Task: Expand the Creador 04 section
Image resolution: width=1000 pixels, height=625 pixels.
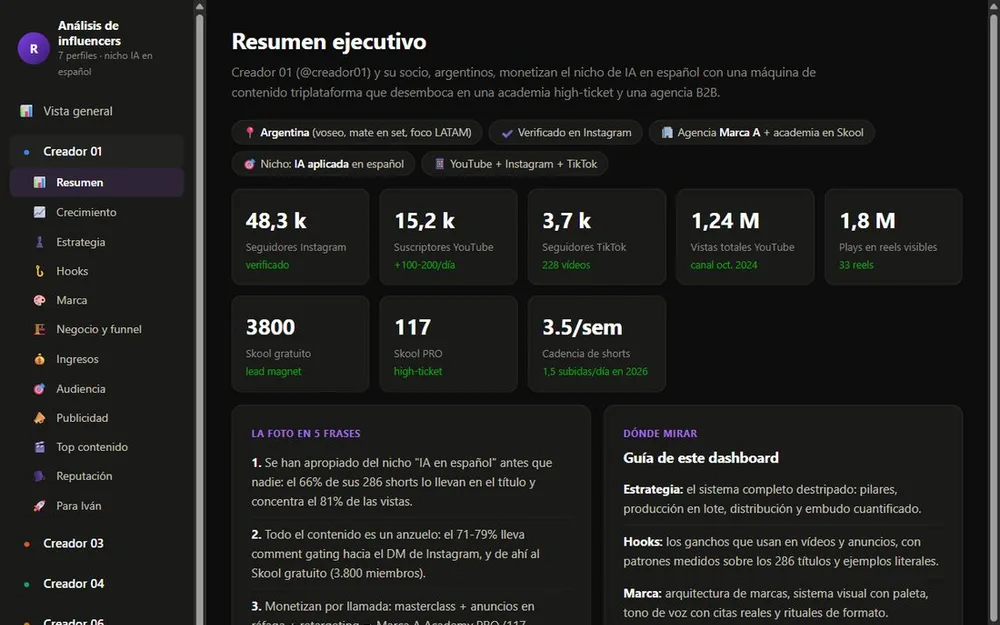Action: (97, 584)
